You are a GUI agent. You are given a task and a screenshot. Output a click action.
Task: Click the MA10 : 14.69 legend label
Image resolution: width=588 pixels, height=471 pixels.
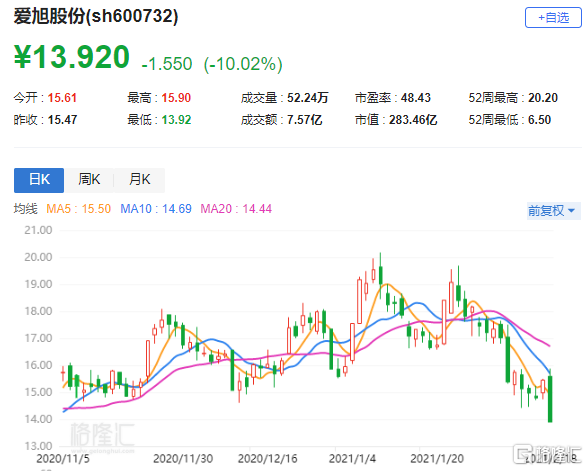(x=156, y=209)
